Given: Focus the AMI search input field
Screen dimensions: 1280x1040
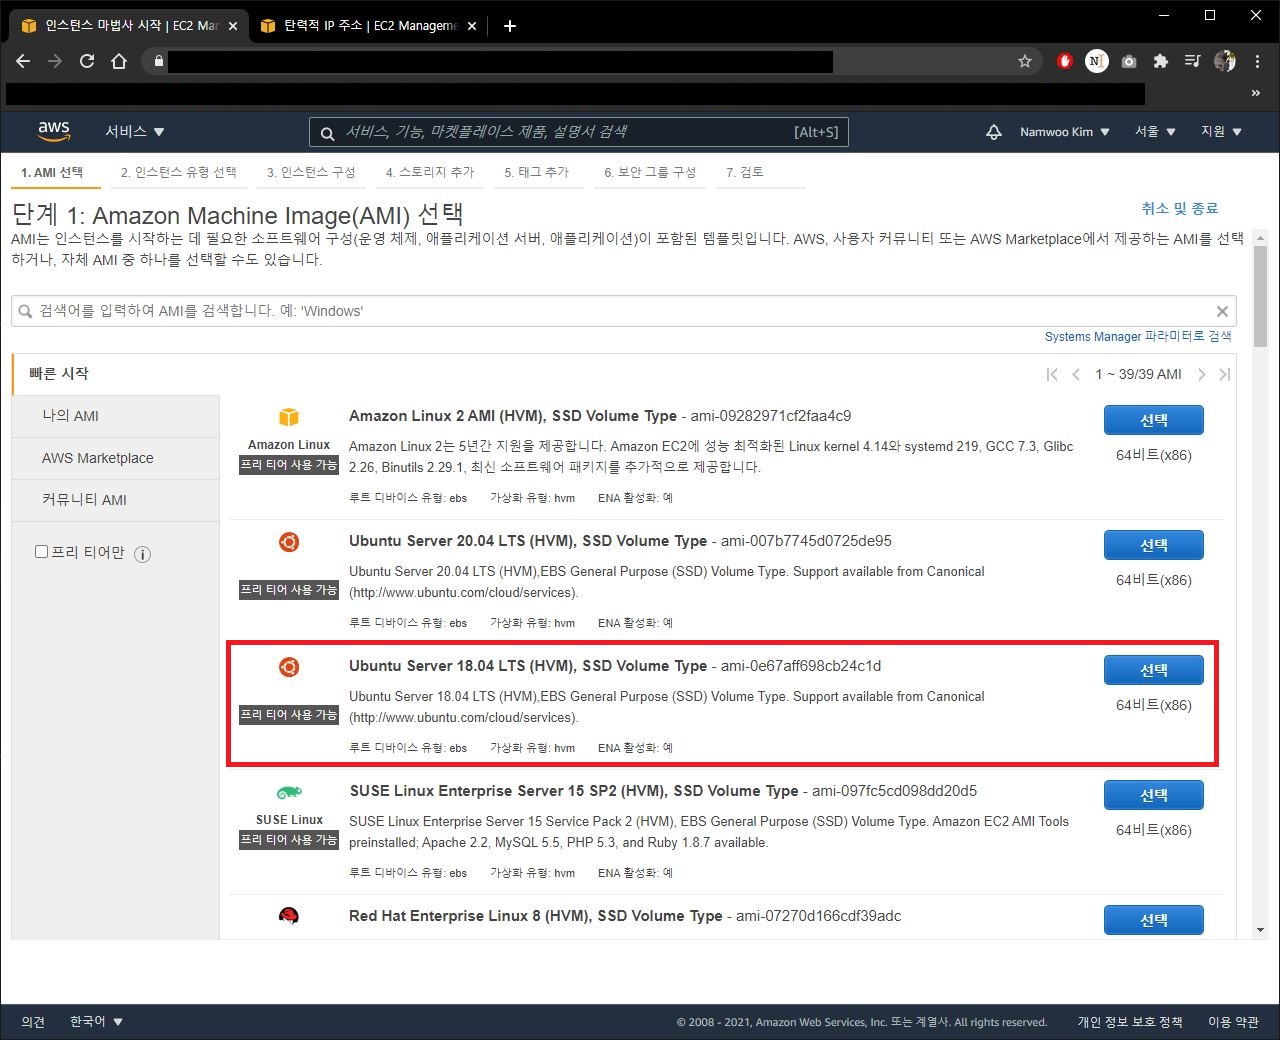Looking at the screenshot, I should pos(624,311).
